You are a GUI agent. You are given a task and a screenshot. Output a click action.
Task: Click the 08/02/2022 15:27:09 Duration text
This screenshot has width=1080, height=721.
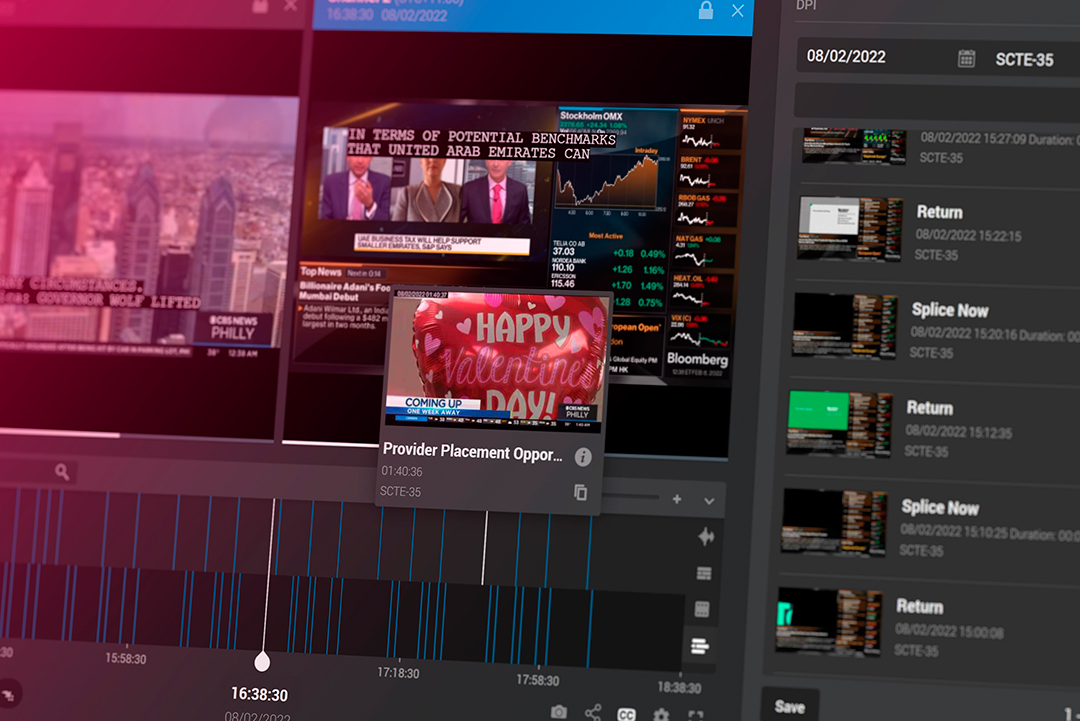click(x=999, y=139)
